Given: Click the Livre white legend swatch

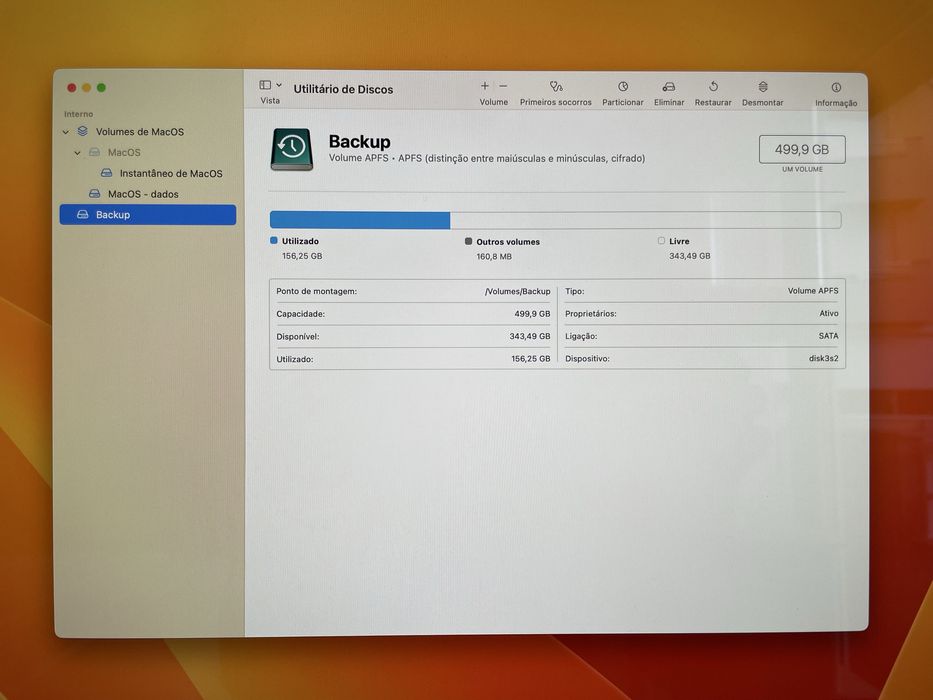Looking at the screenshot, I should [661, 240].
